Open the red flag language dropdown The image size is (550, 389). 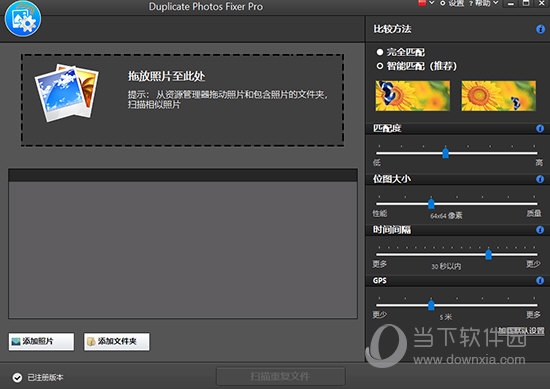click(x=426, y=3)
